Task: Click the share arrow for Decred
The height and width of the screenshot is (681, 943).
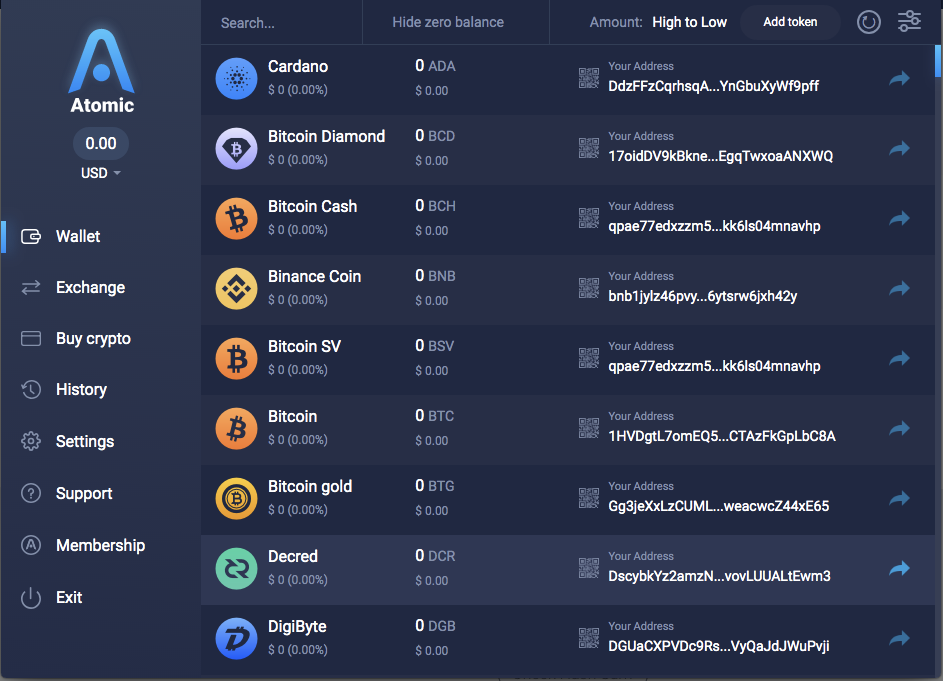Action: coord(899,568)
